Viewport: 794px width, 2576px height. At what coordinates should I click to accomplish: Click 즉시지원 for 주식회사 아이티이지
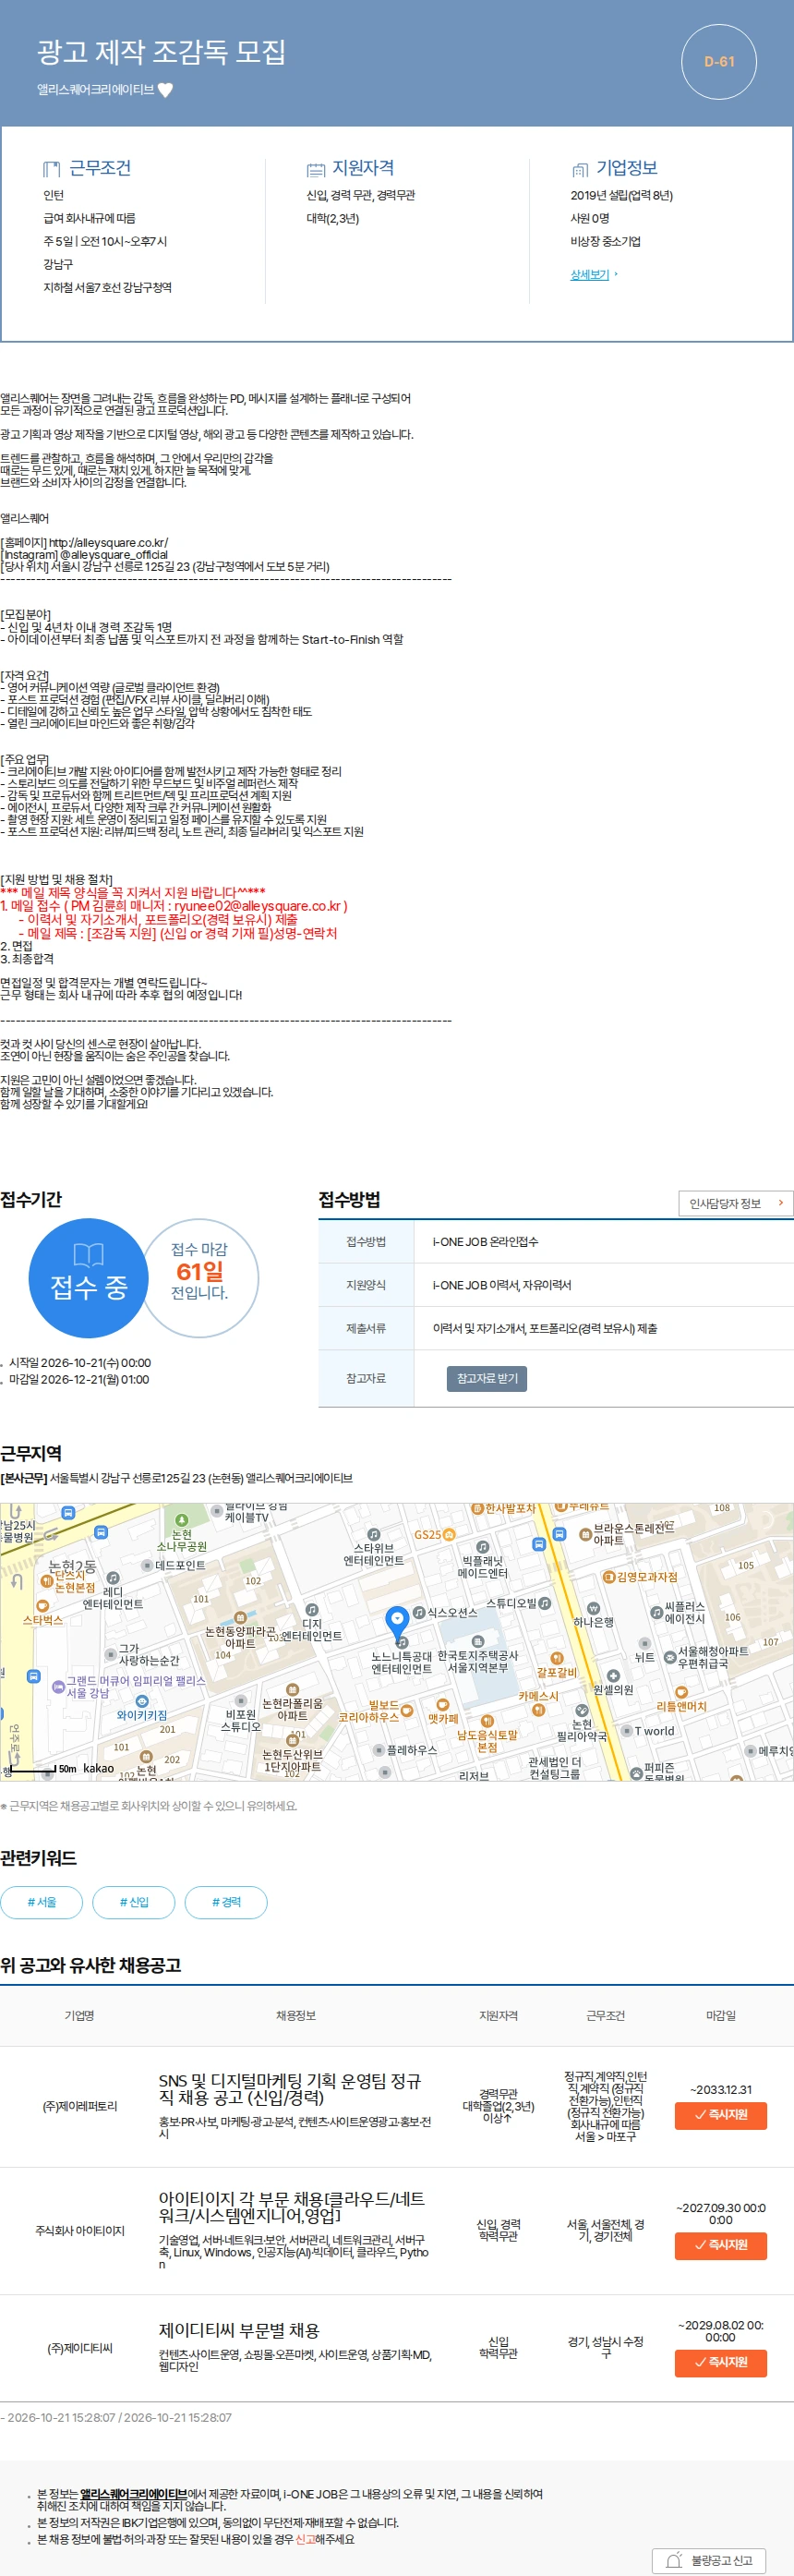pyautogui.click(x=720, y=2244)
